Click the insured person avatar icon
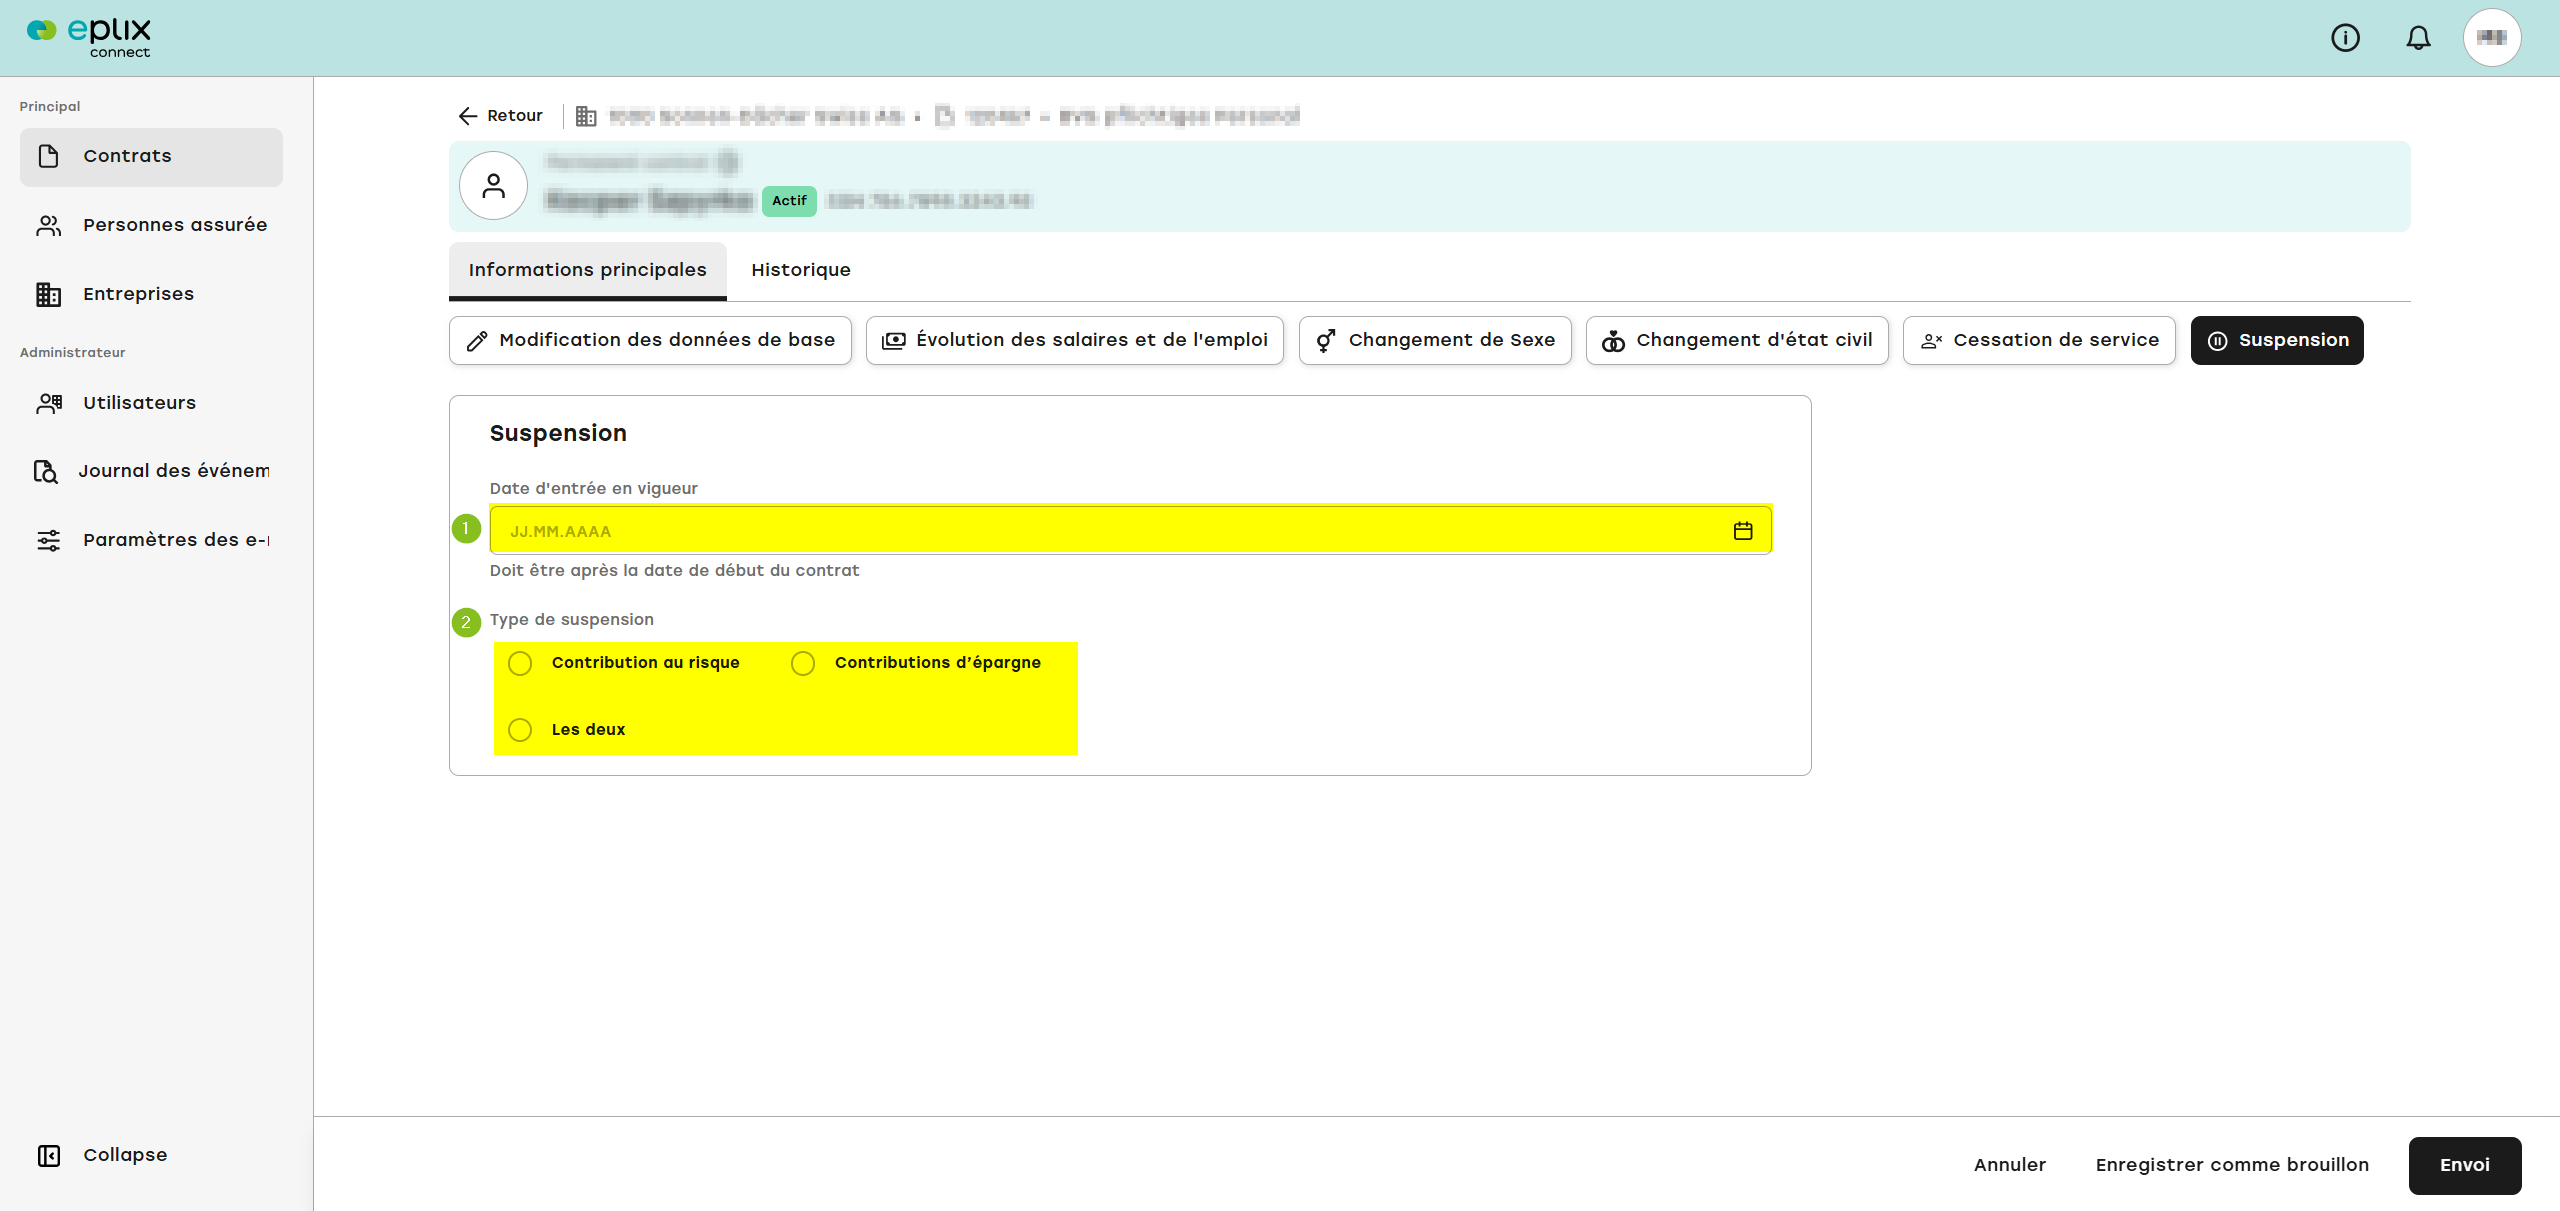 point(493,186)
